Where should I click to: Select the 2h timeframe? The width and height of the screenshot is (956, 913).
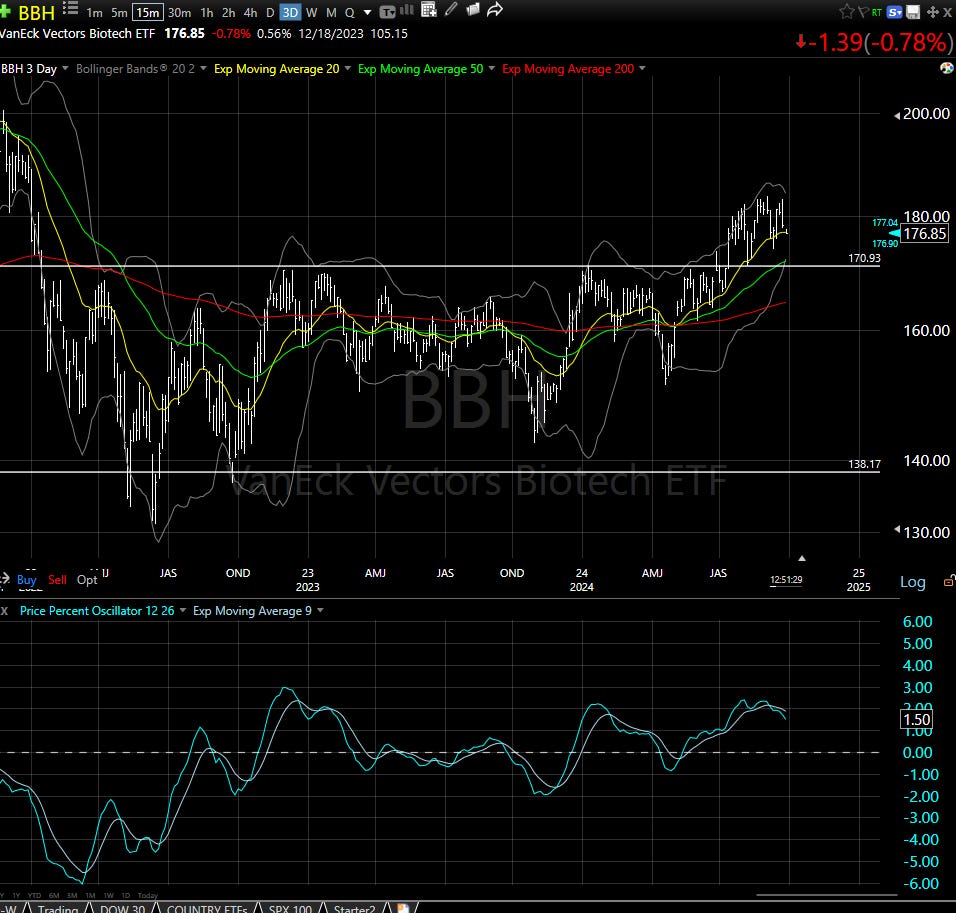pos(229,12)
